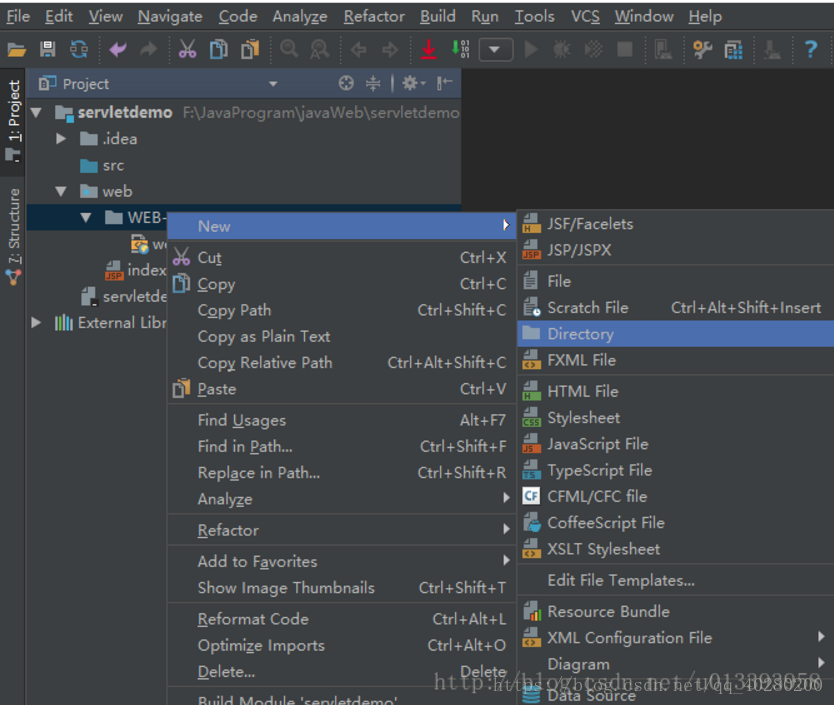Select Find Usages in context menu
The height and width of the screenshot is (705, 834).
click(x=341, y=420)
